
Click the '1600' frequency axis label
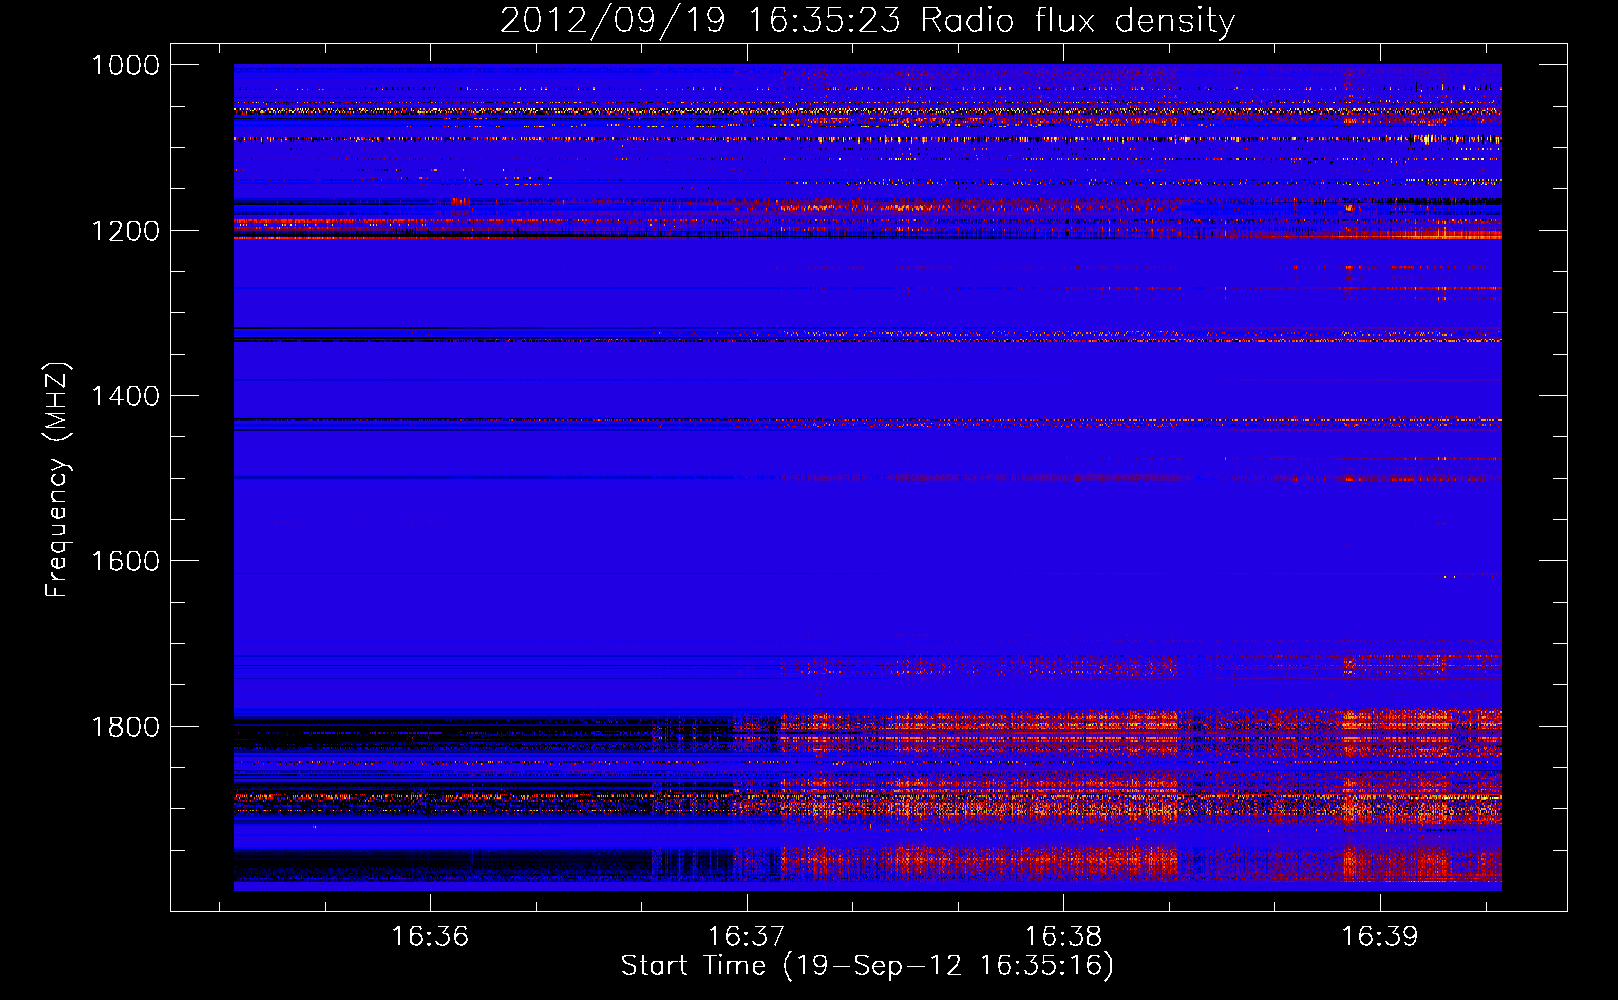(125, 561)
